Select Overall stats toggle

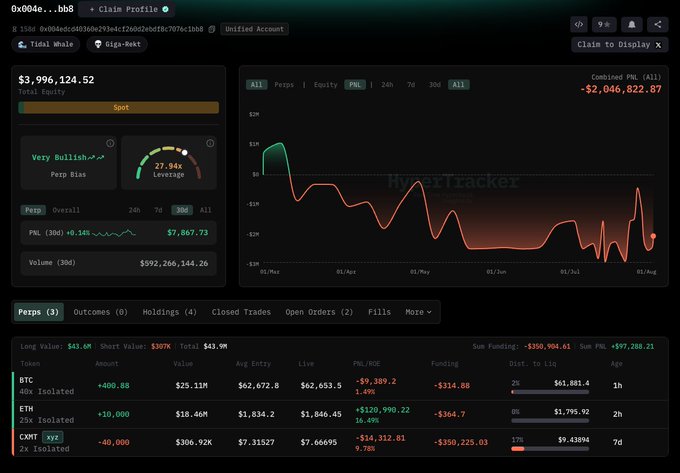(66, 210)
